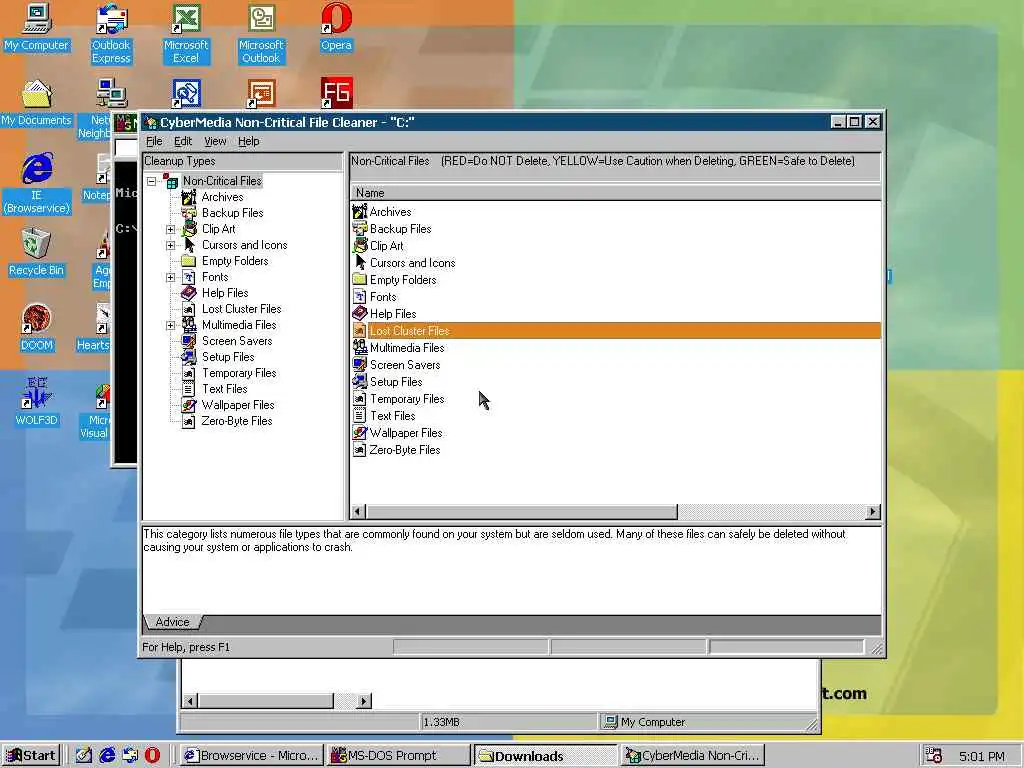Select Text Files in the tree
The image size is (1024, 768).
(224, 389)
